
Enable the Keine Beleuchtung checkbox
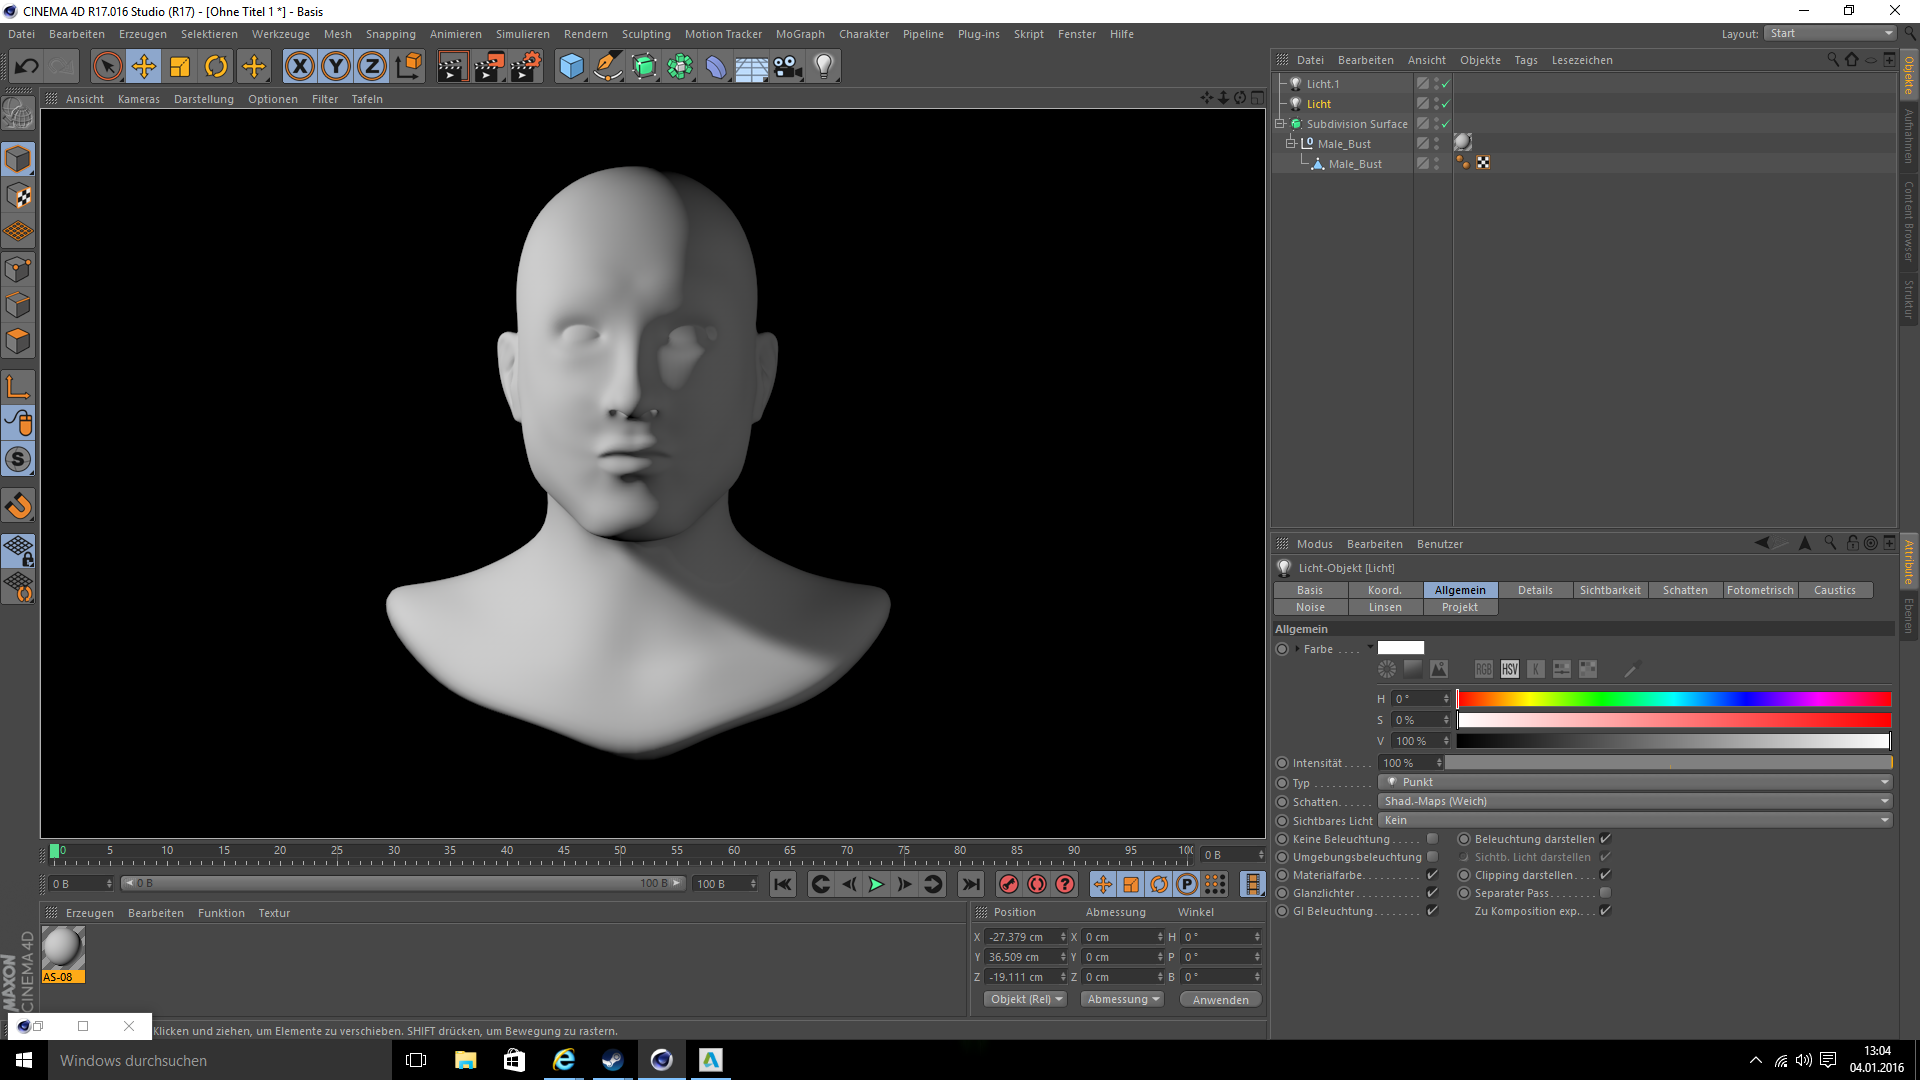pyautogui.click(x=1432, y=839)
